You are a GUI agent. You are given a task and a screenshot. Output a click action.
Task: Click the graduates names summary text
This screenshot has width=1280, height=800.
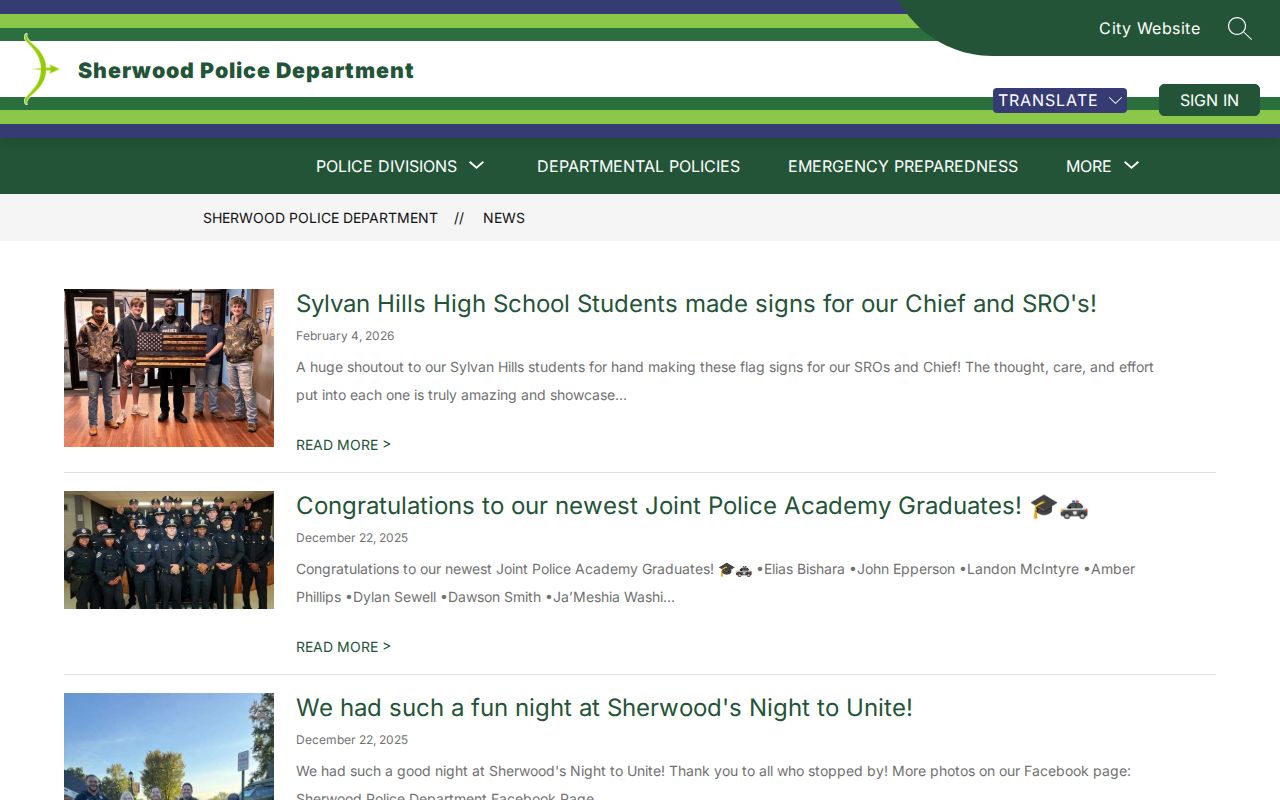716,583
